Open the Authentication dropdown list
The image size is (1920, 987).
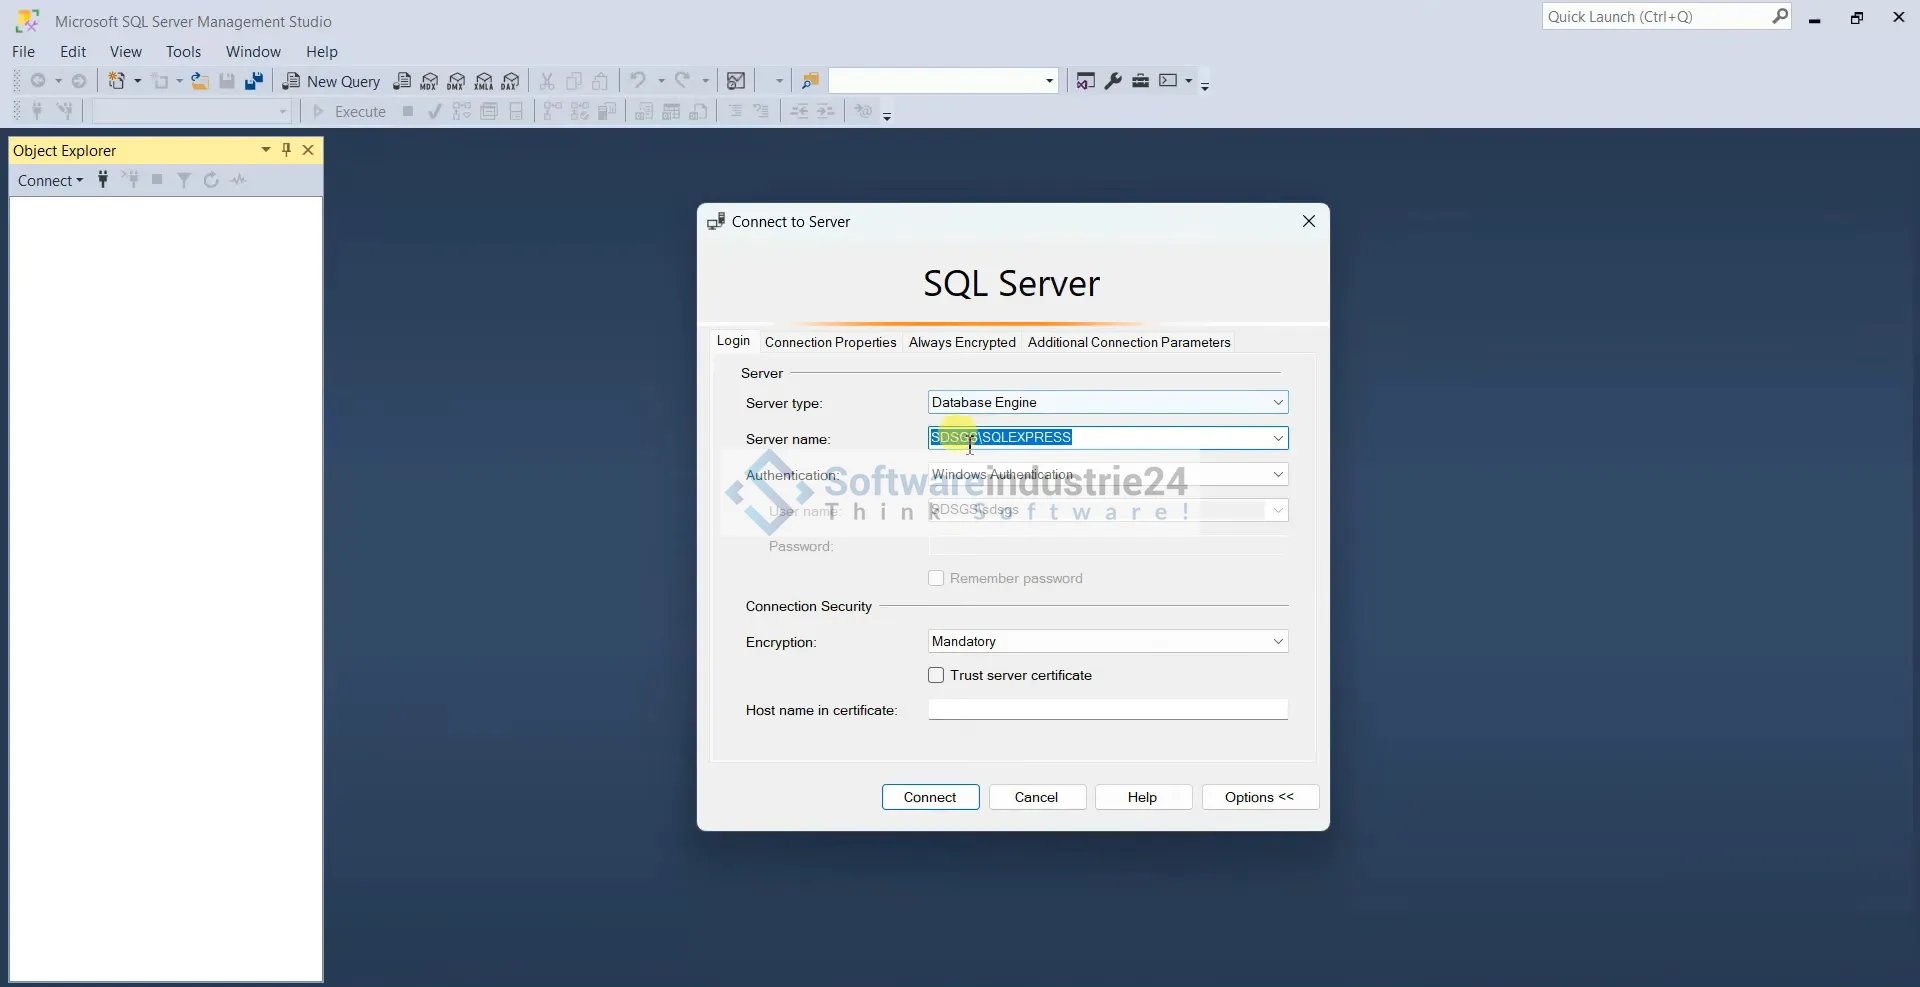tap(1277, 475)
